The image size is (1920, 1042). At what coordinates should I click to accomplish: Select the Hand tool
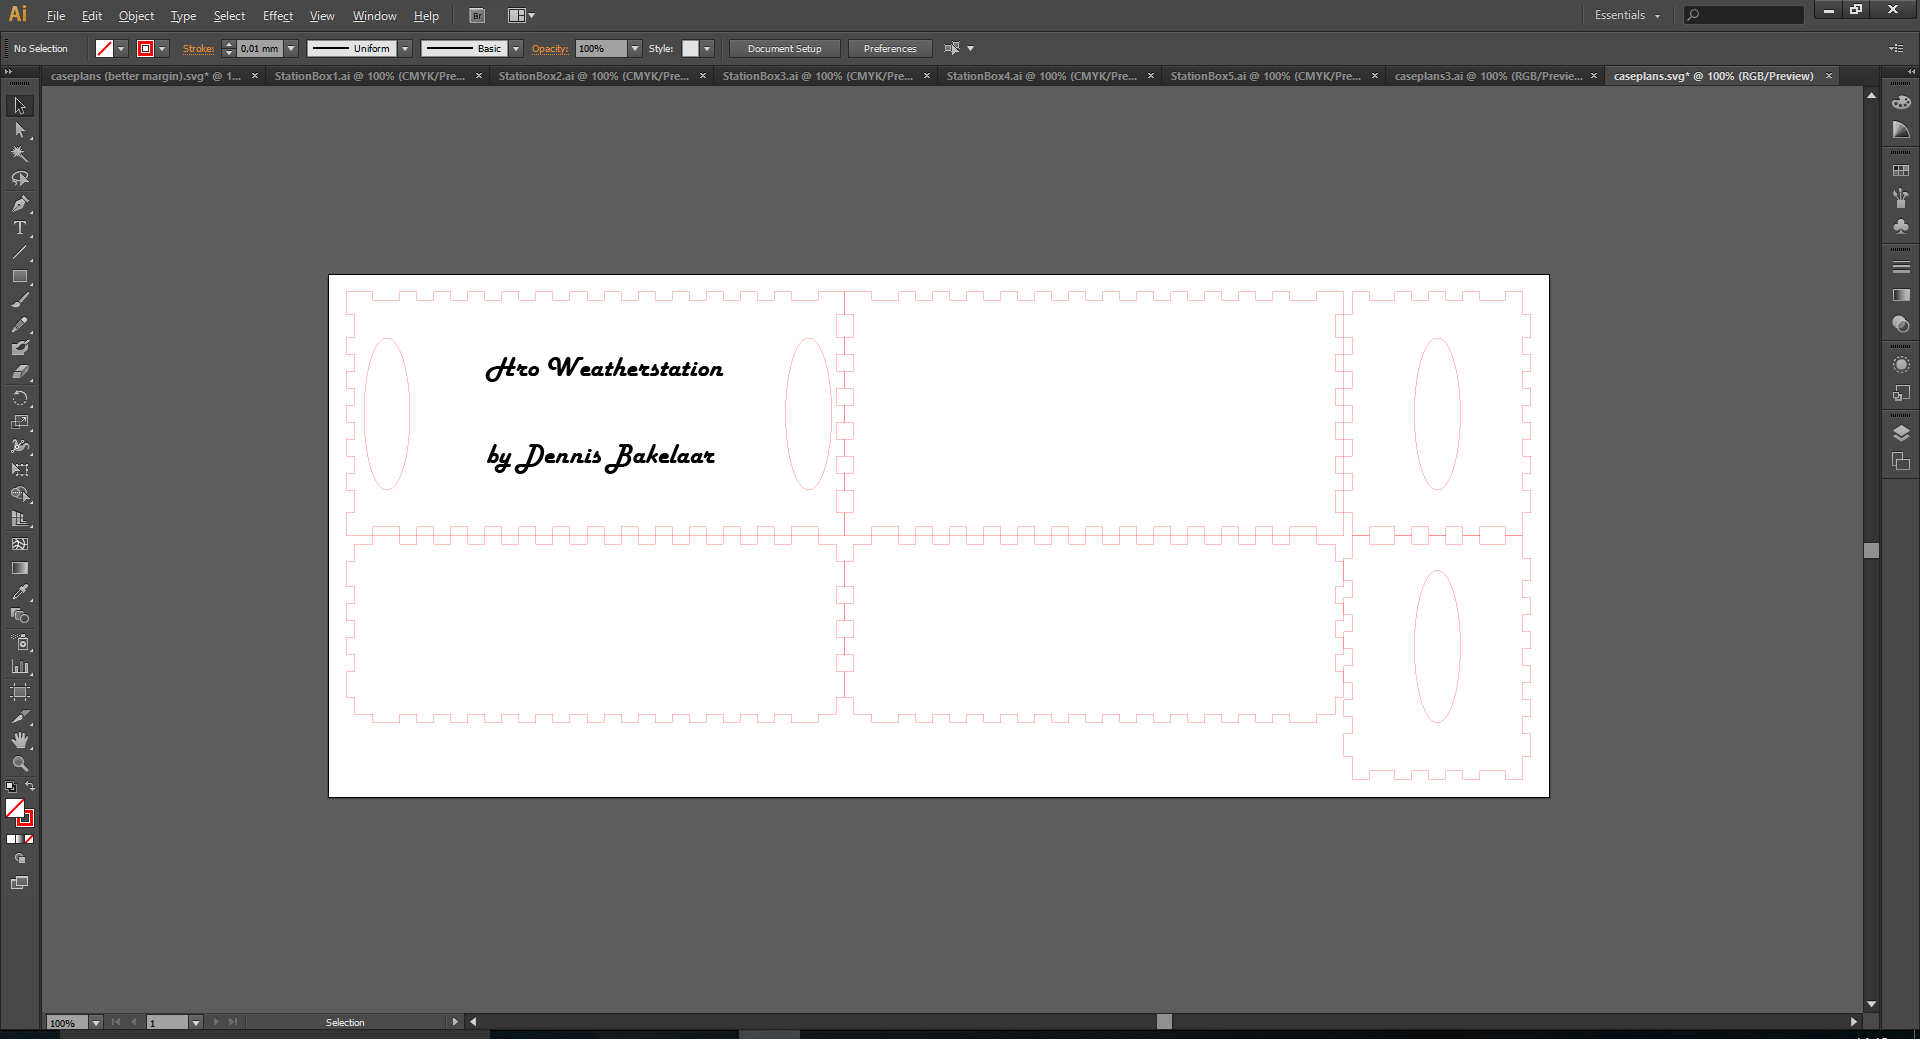[x=20, y=740]
